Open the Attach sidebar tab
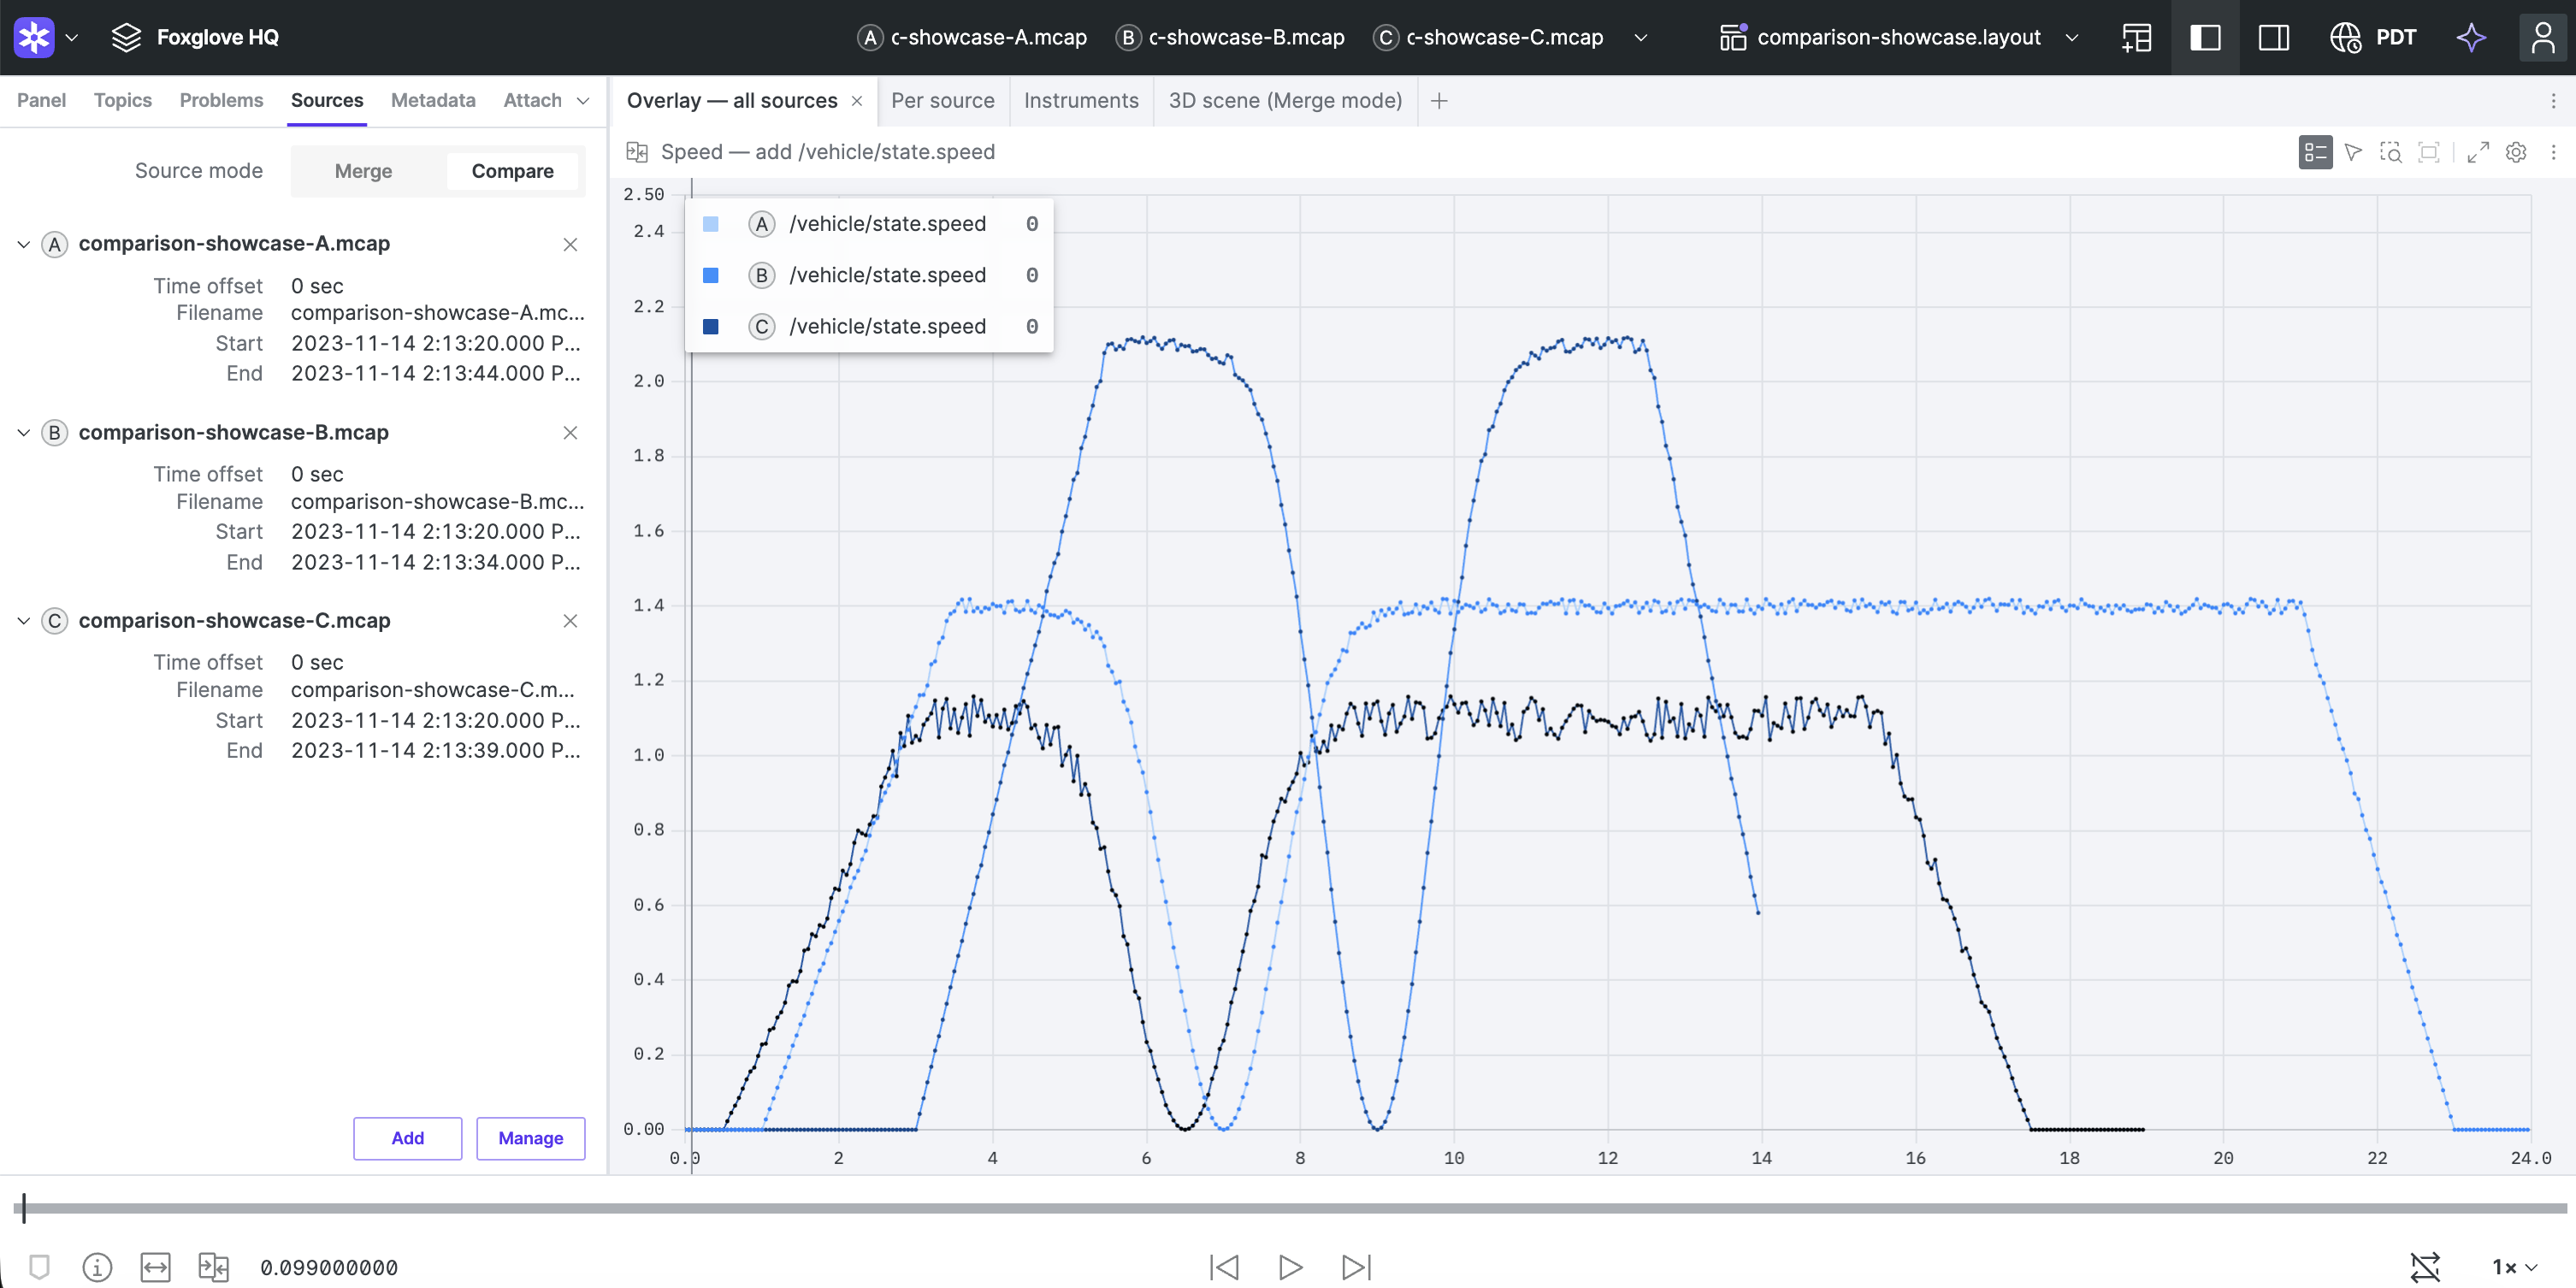The height and width of the screenshot is (1288, 2576). [532, 100]
